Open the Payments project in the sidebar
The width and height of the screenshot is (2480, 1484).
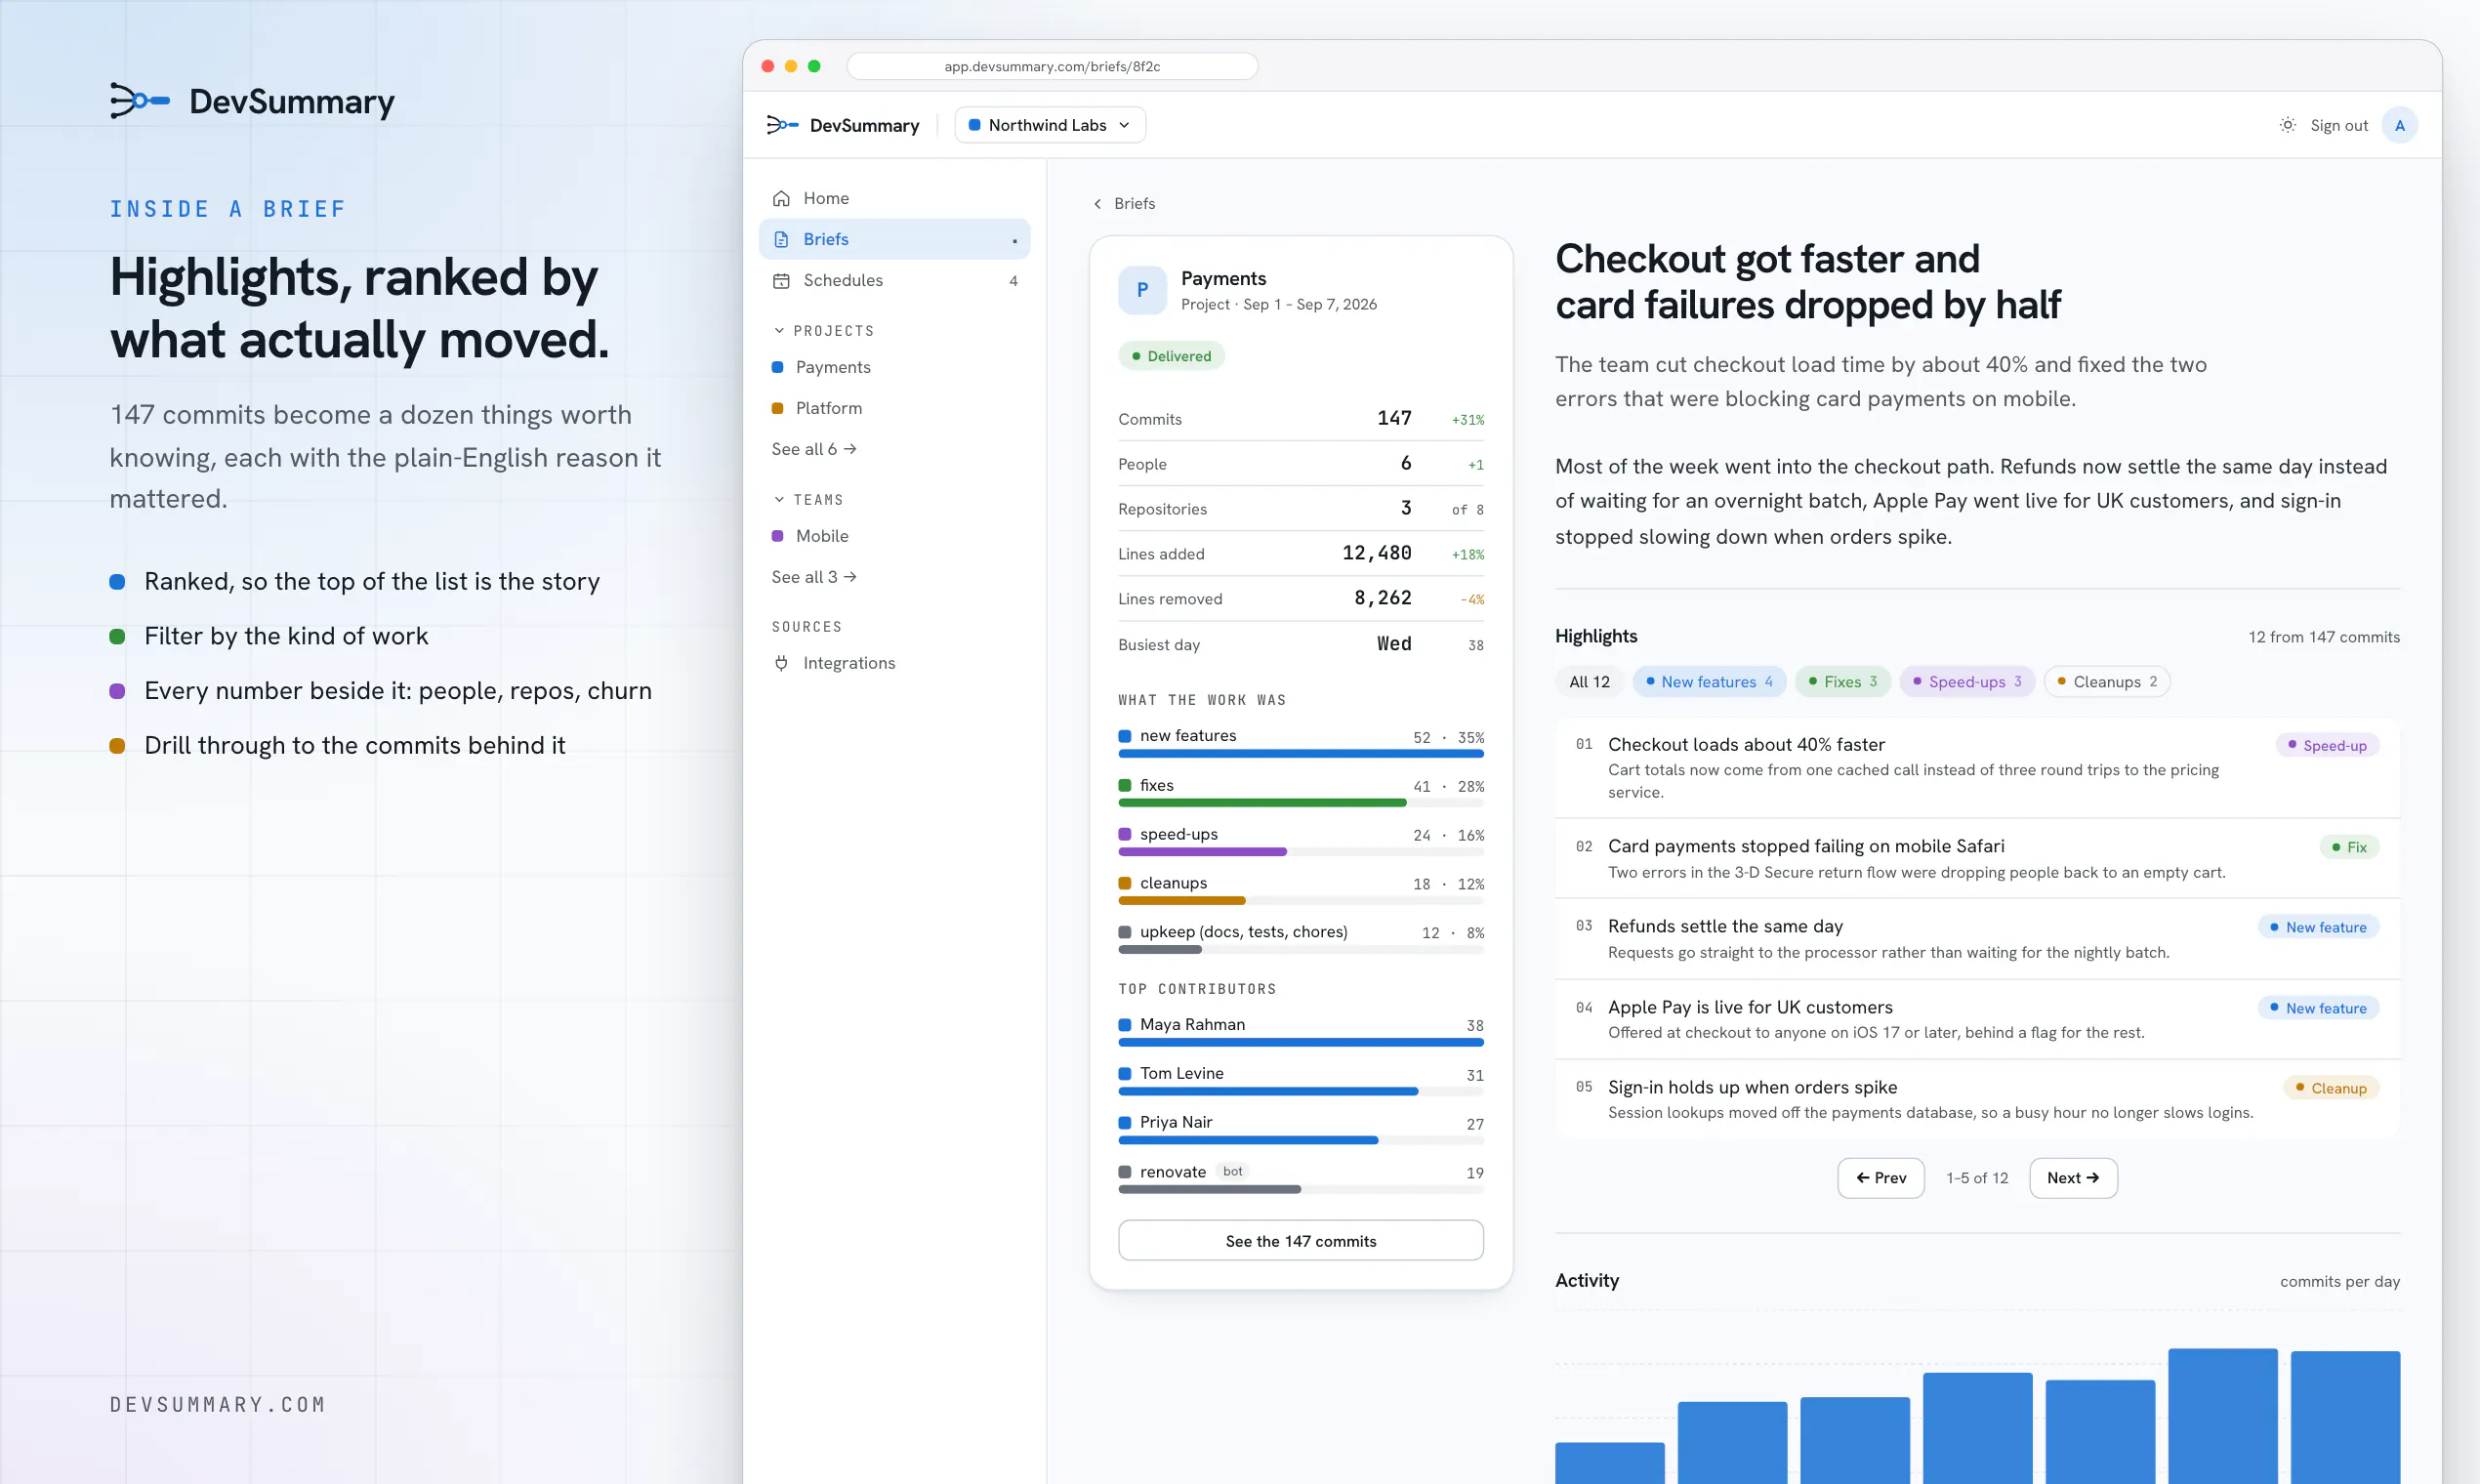point(894,367)
